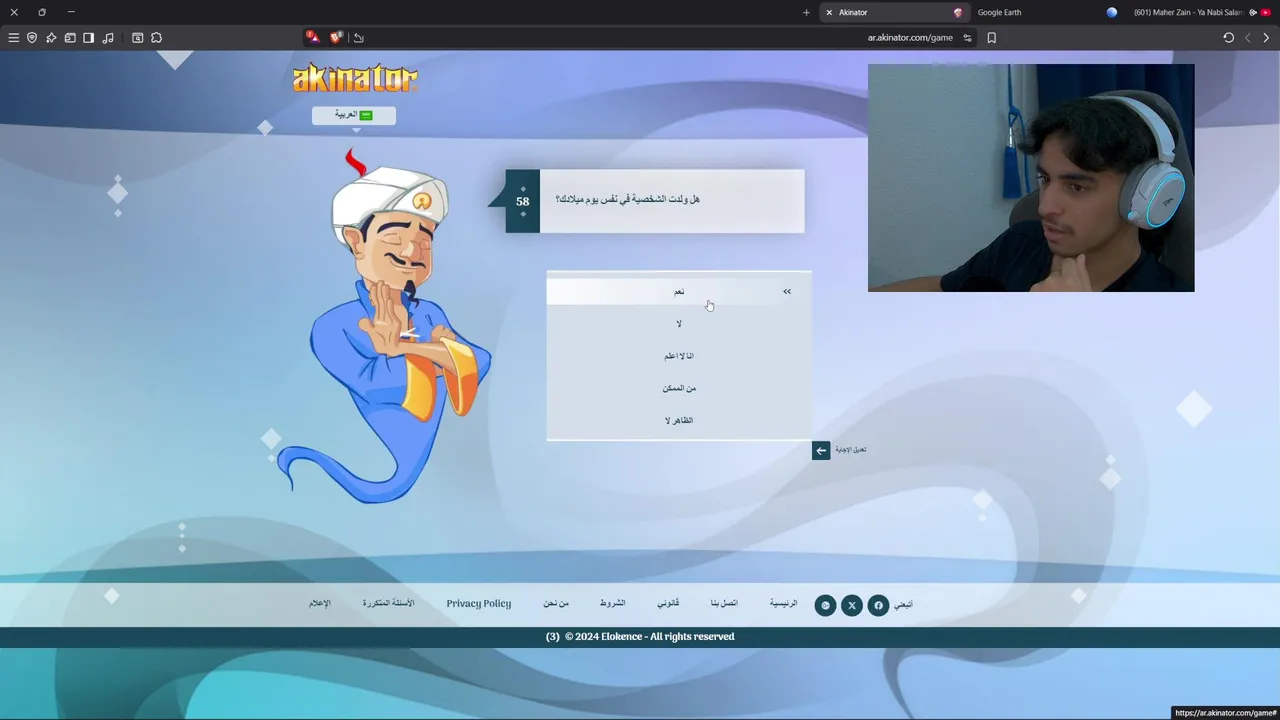Open the X social icon
Screen dimensions: 1280x720
click(852, 605)
